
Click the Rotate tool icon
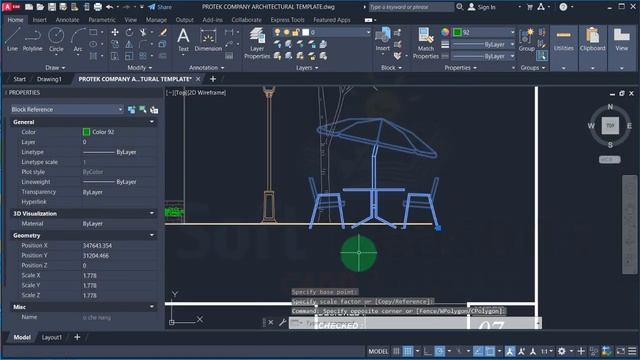pos(129,32)
